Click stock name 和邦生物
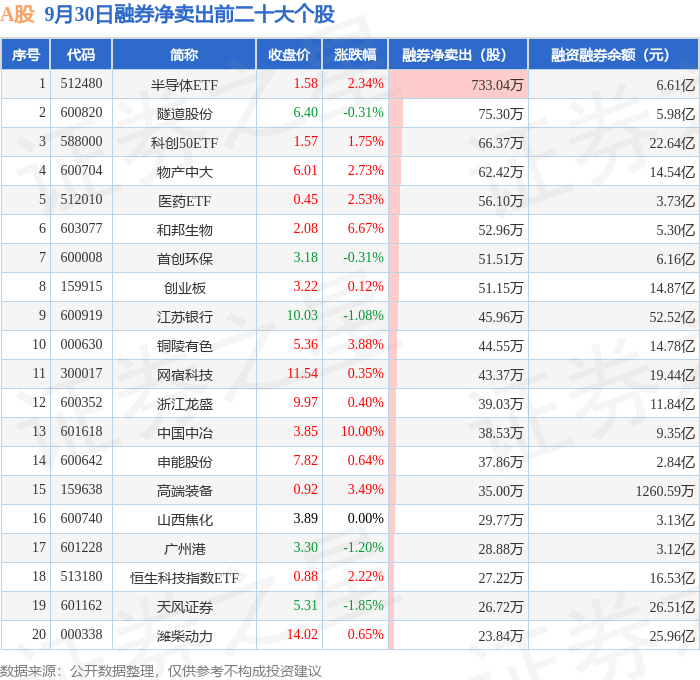 pyautogui.click(x=184, y=230)
